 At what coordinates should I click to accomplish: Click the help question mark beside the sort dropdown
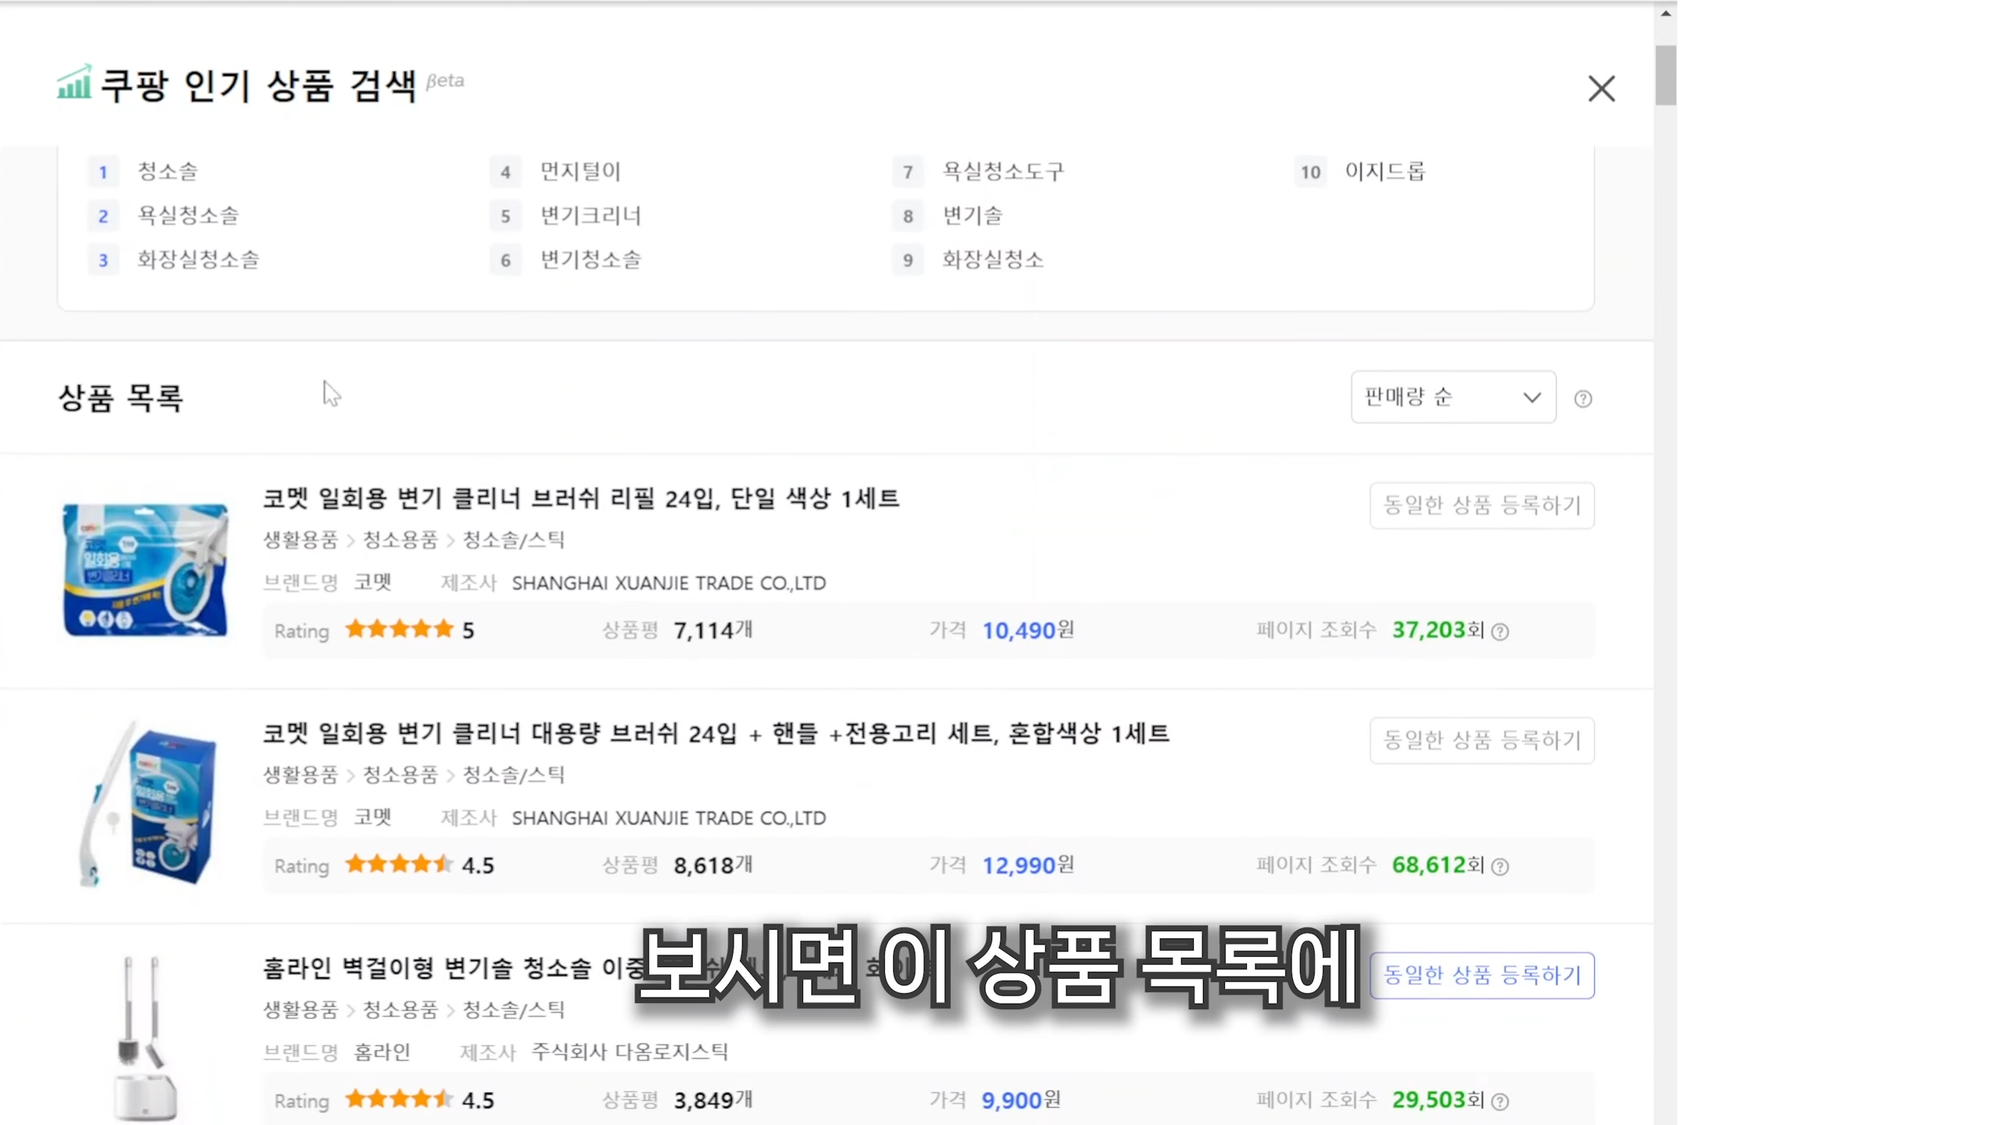coord(1583,398)
